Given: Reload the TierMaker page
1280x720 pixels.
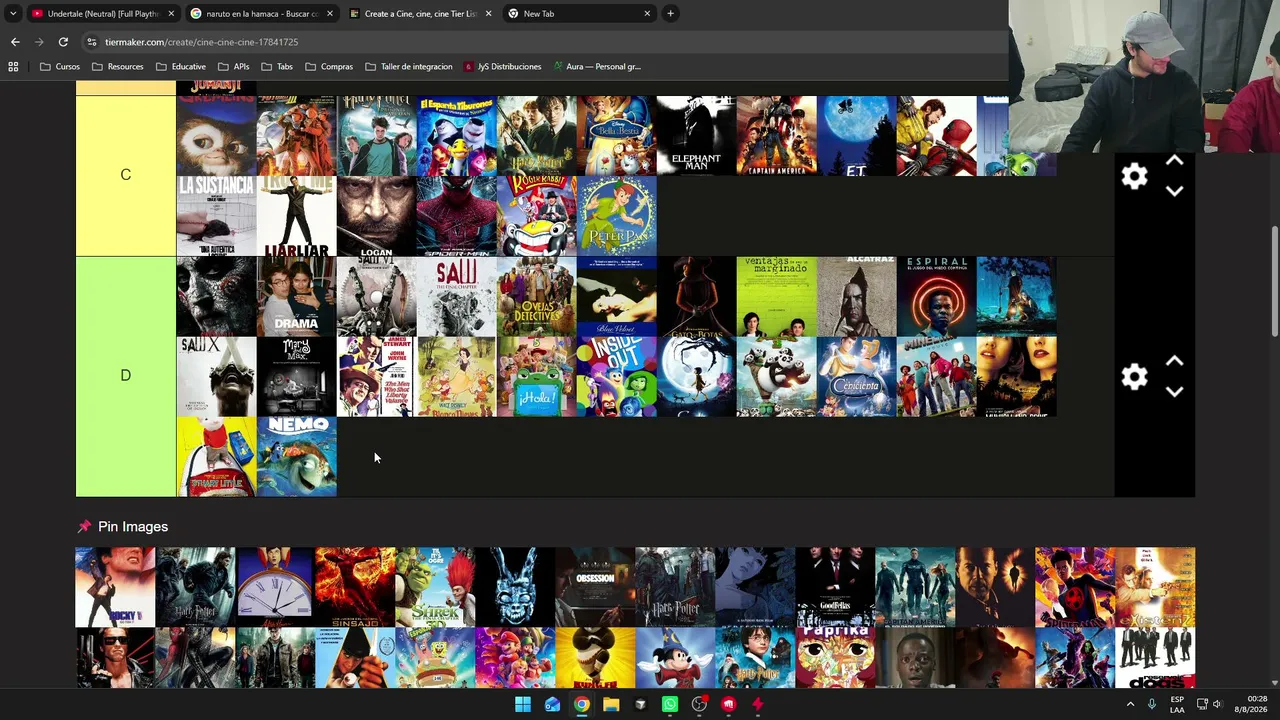Looking at the screenshot, I should 63,42.
